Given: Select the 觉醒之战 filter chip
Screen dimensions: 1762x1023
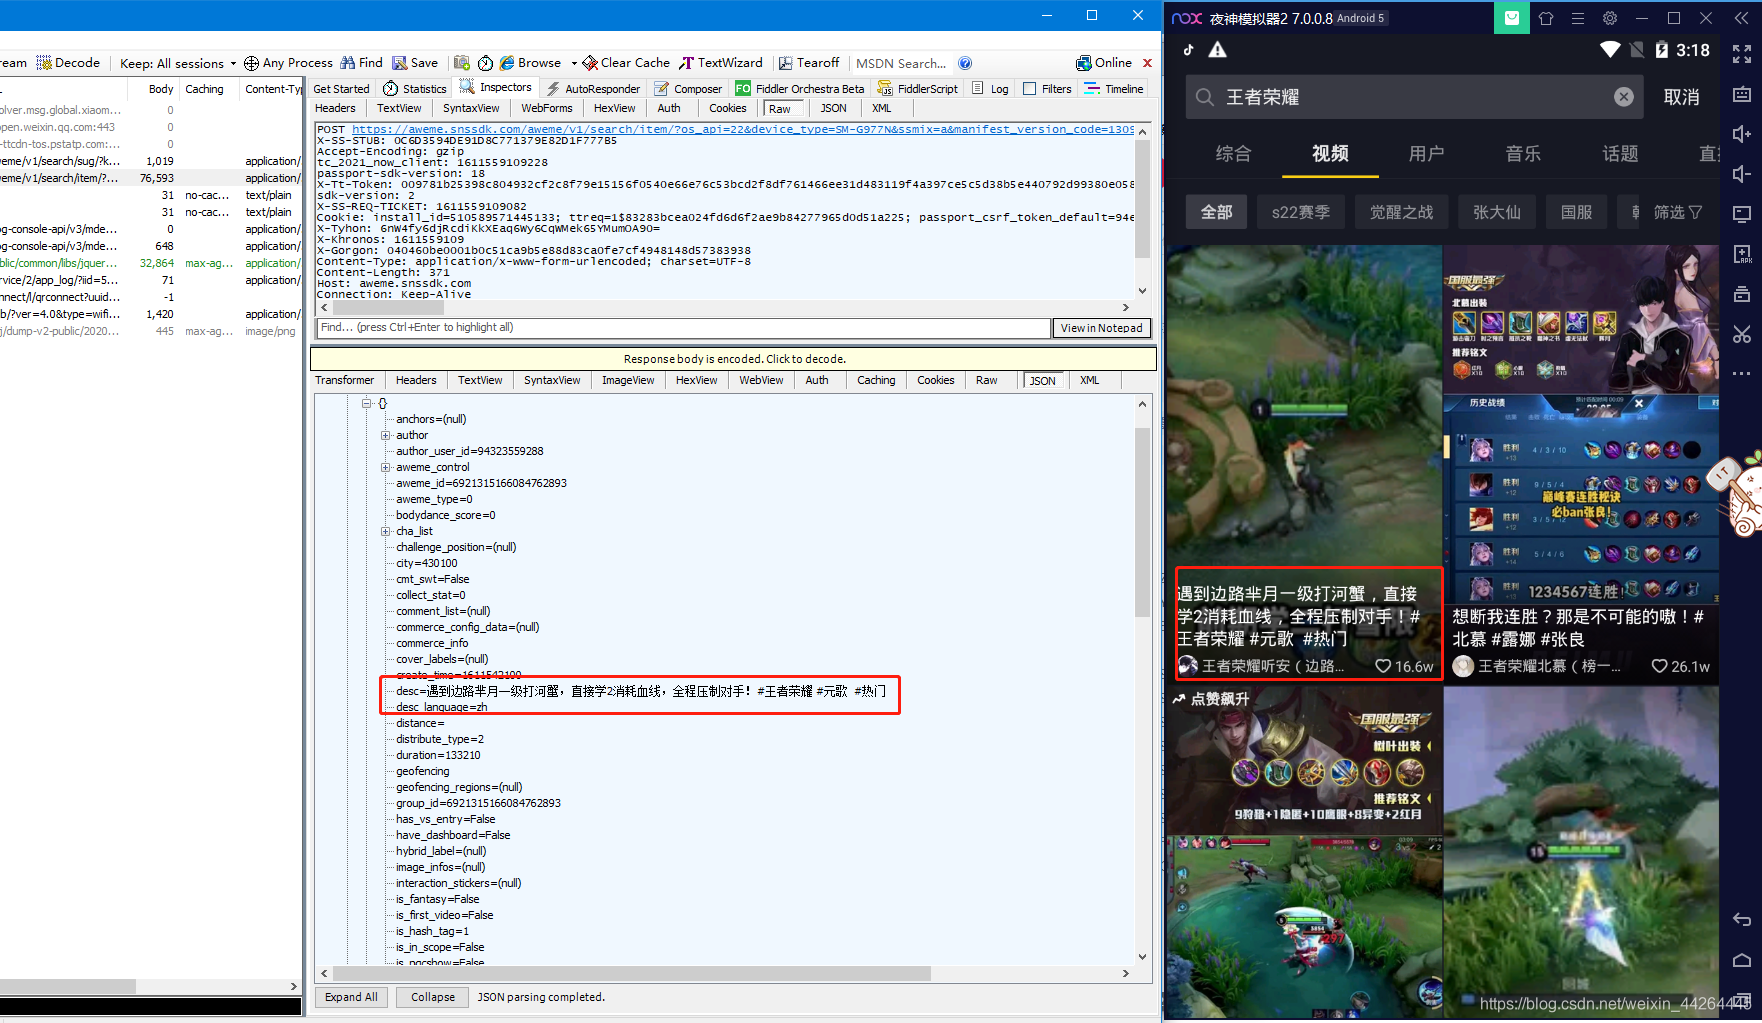Looking at the screenshot, I should (1401, 212).
